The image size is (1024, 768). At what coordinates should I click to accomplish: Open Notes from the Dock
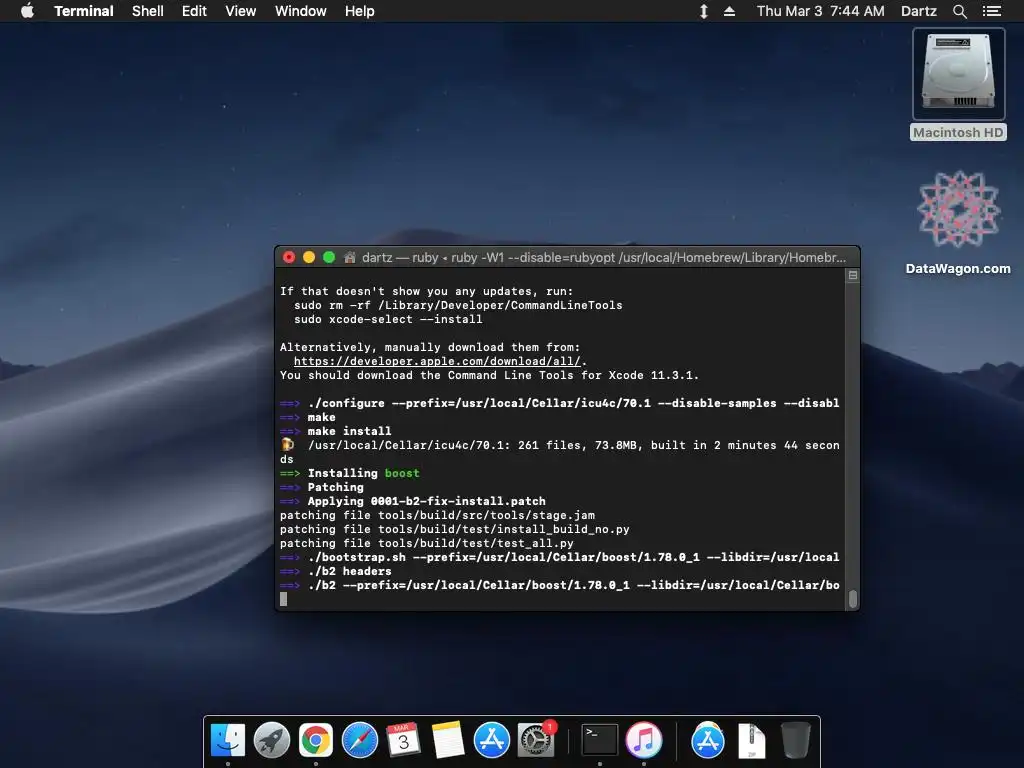(x=447, y=740)
